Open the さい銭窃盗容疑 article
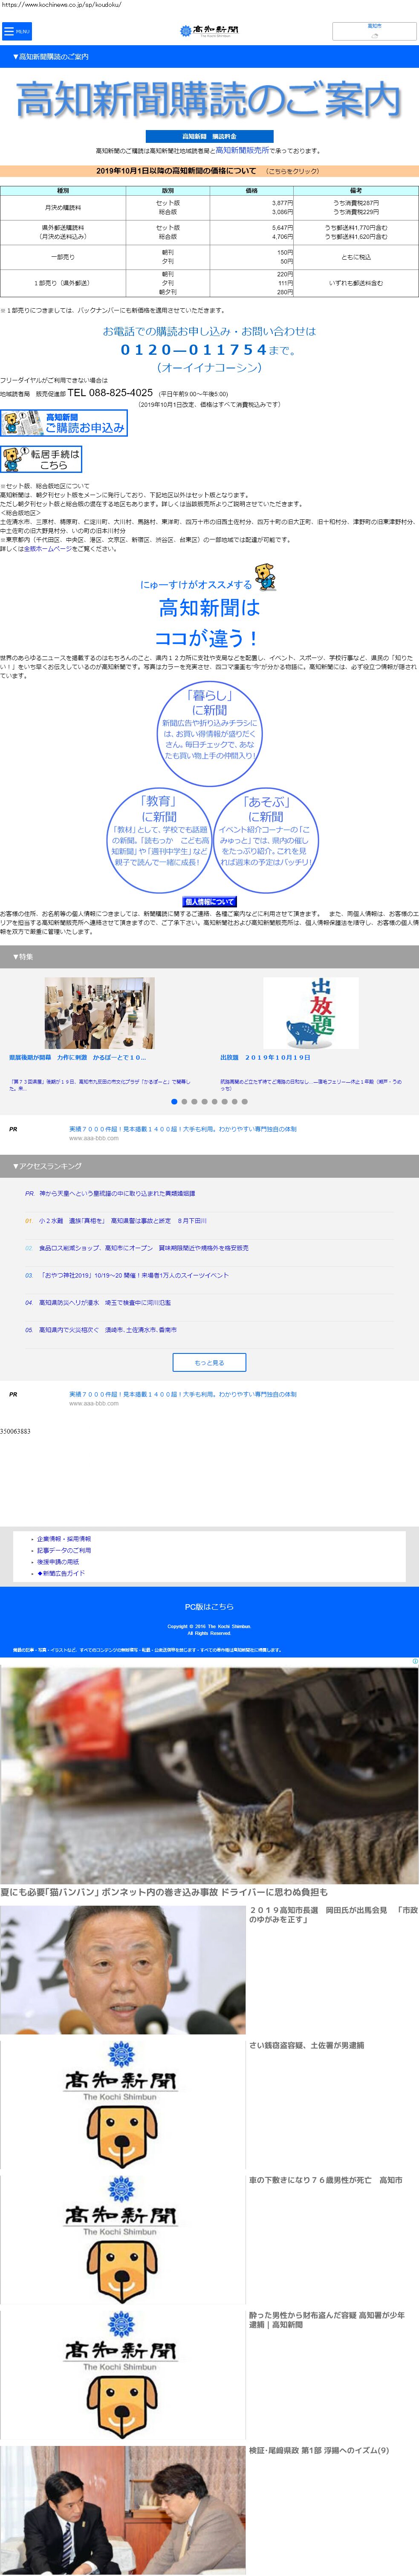Image resolution: width=419 pixels, height=2576 pixels. [x=306, y=2045]
